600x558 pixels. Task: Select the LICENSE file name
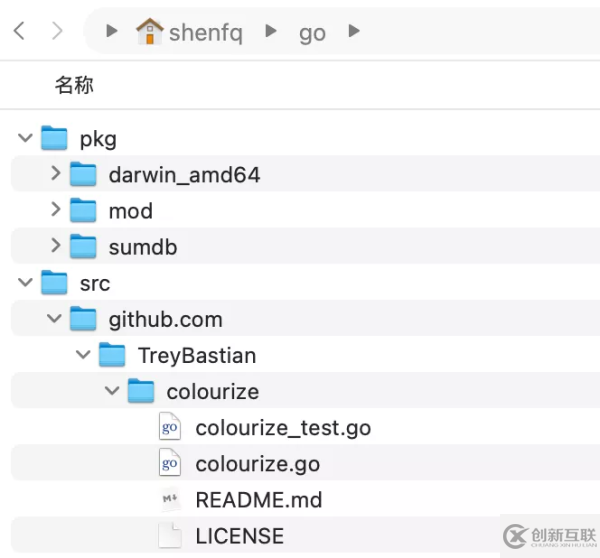pyautogui.click(x=240, y=536)
